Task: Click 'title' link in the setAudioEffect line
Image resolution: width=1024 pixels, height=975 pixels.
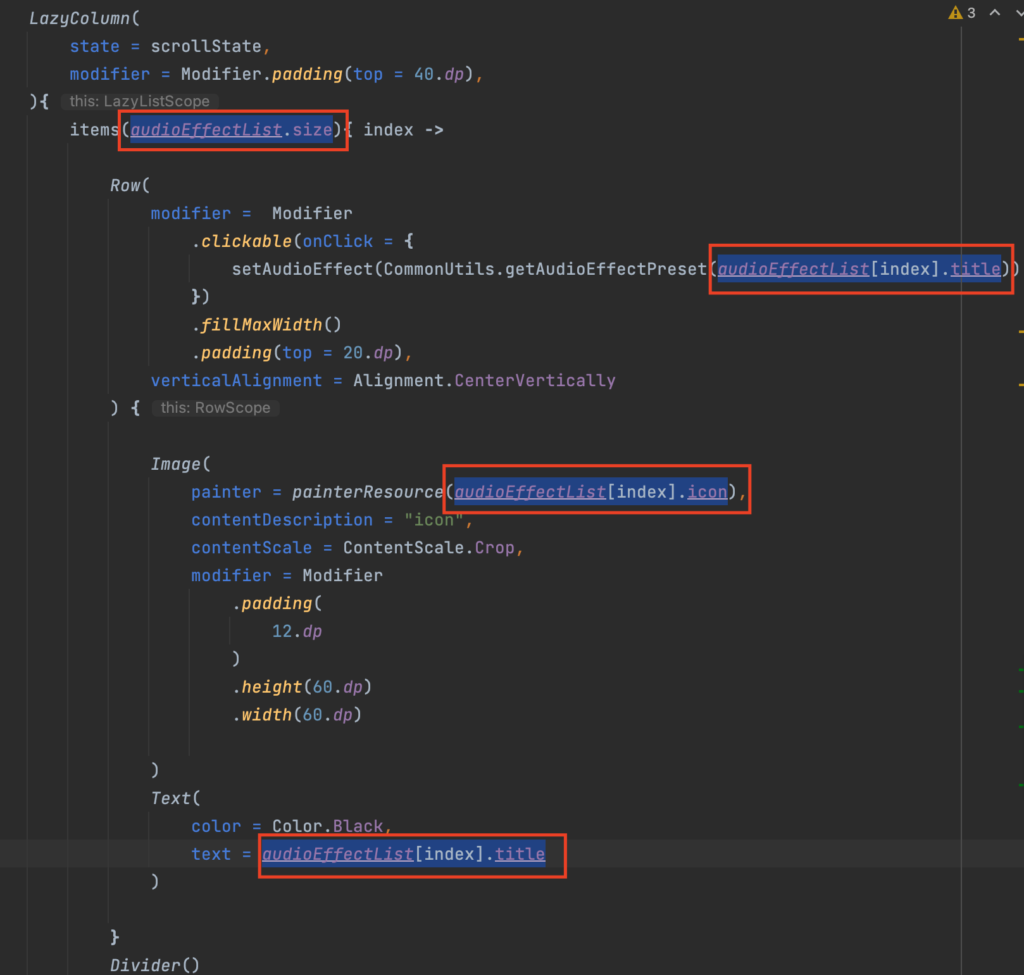Action: (975, 269)
